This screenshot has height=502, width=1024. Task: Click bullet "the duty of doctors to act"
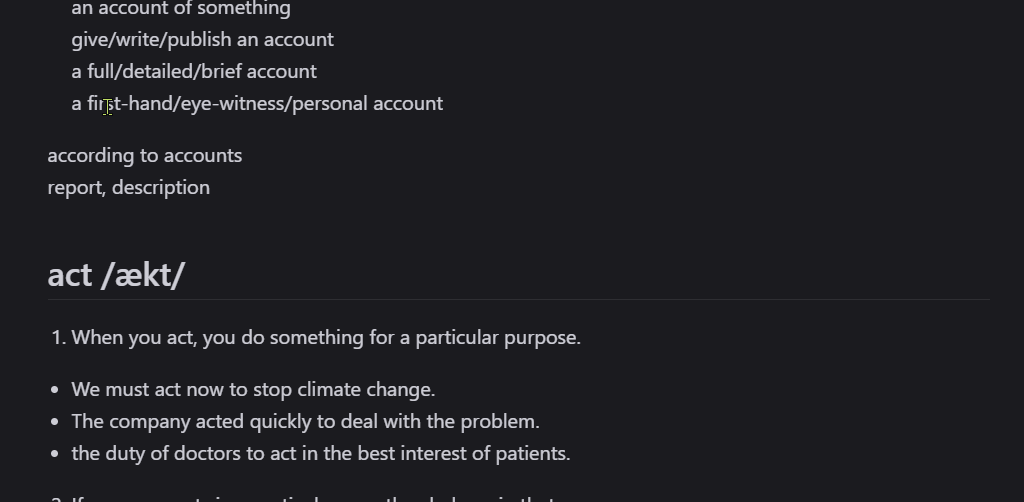coord(321,453)
